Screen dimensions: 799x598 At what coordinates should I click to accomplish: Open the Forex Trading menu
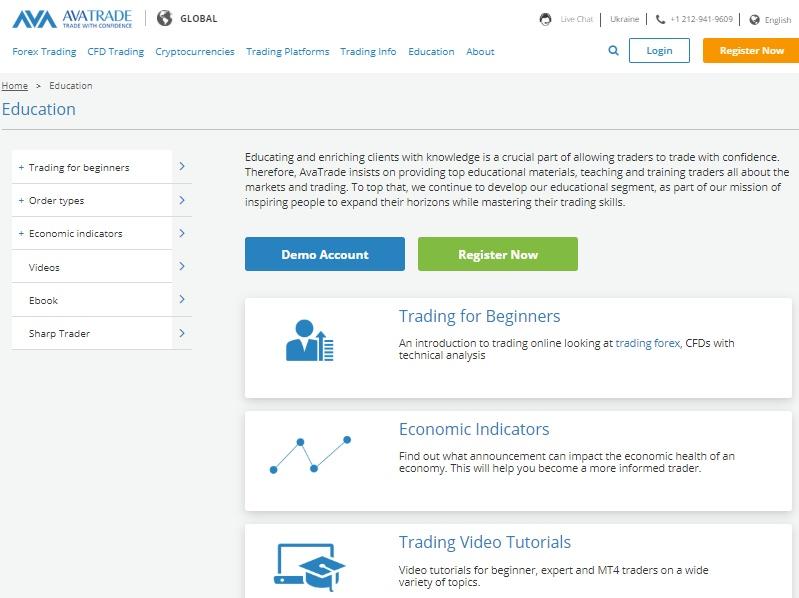tap(44, 52)
